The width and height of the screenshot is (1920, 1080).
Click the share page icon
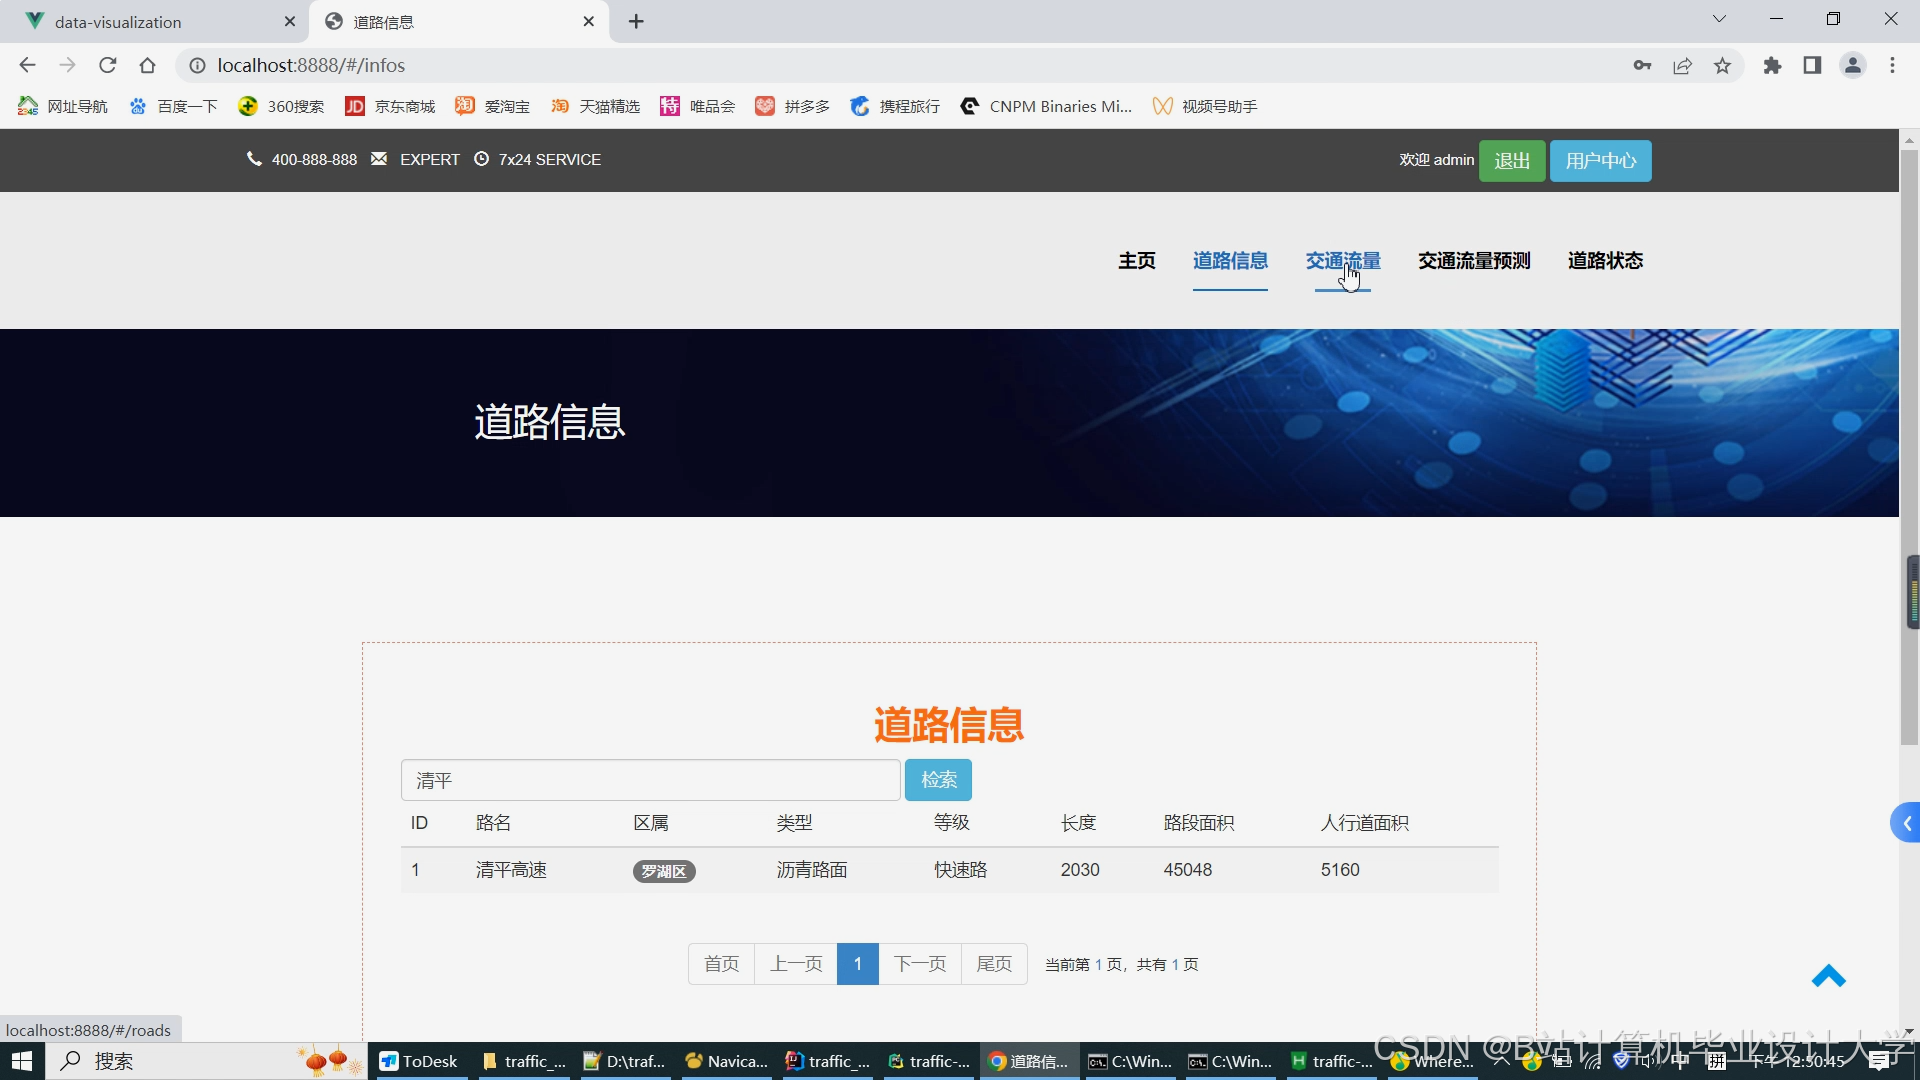click(1682, 66)
